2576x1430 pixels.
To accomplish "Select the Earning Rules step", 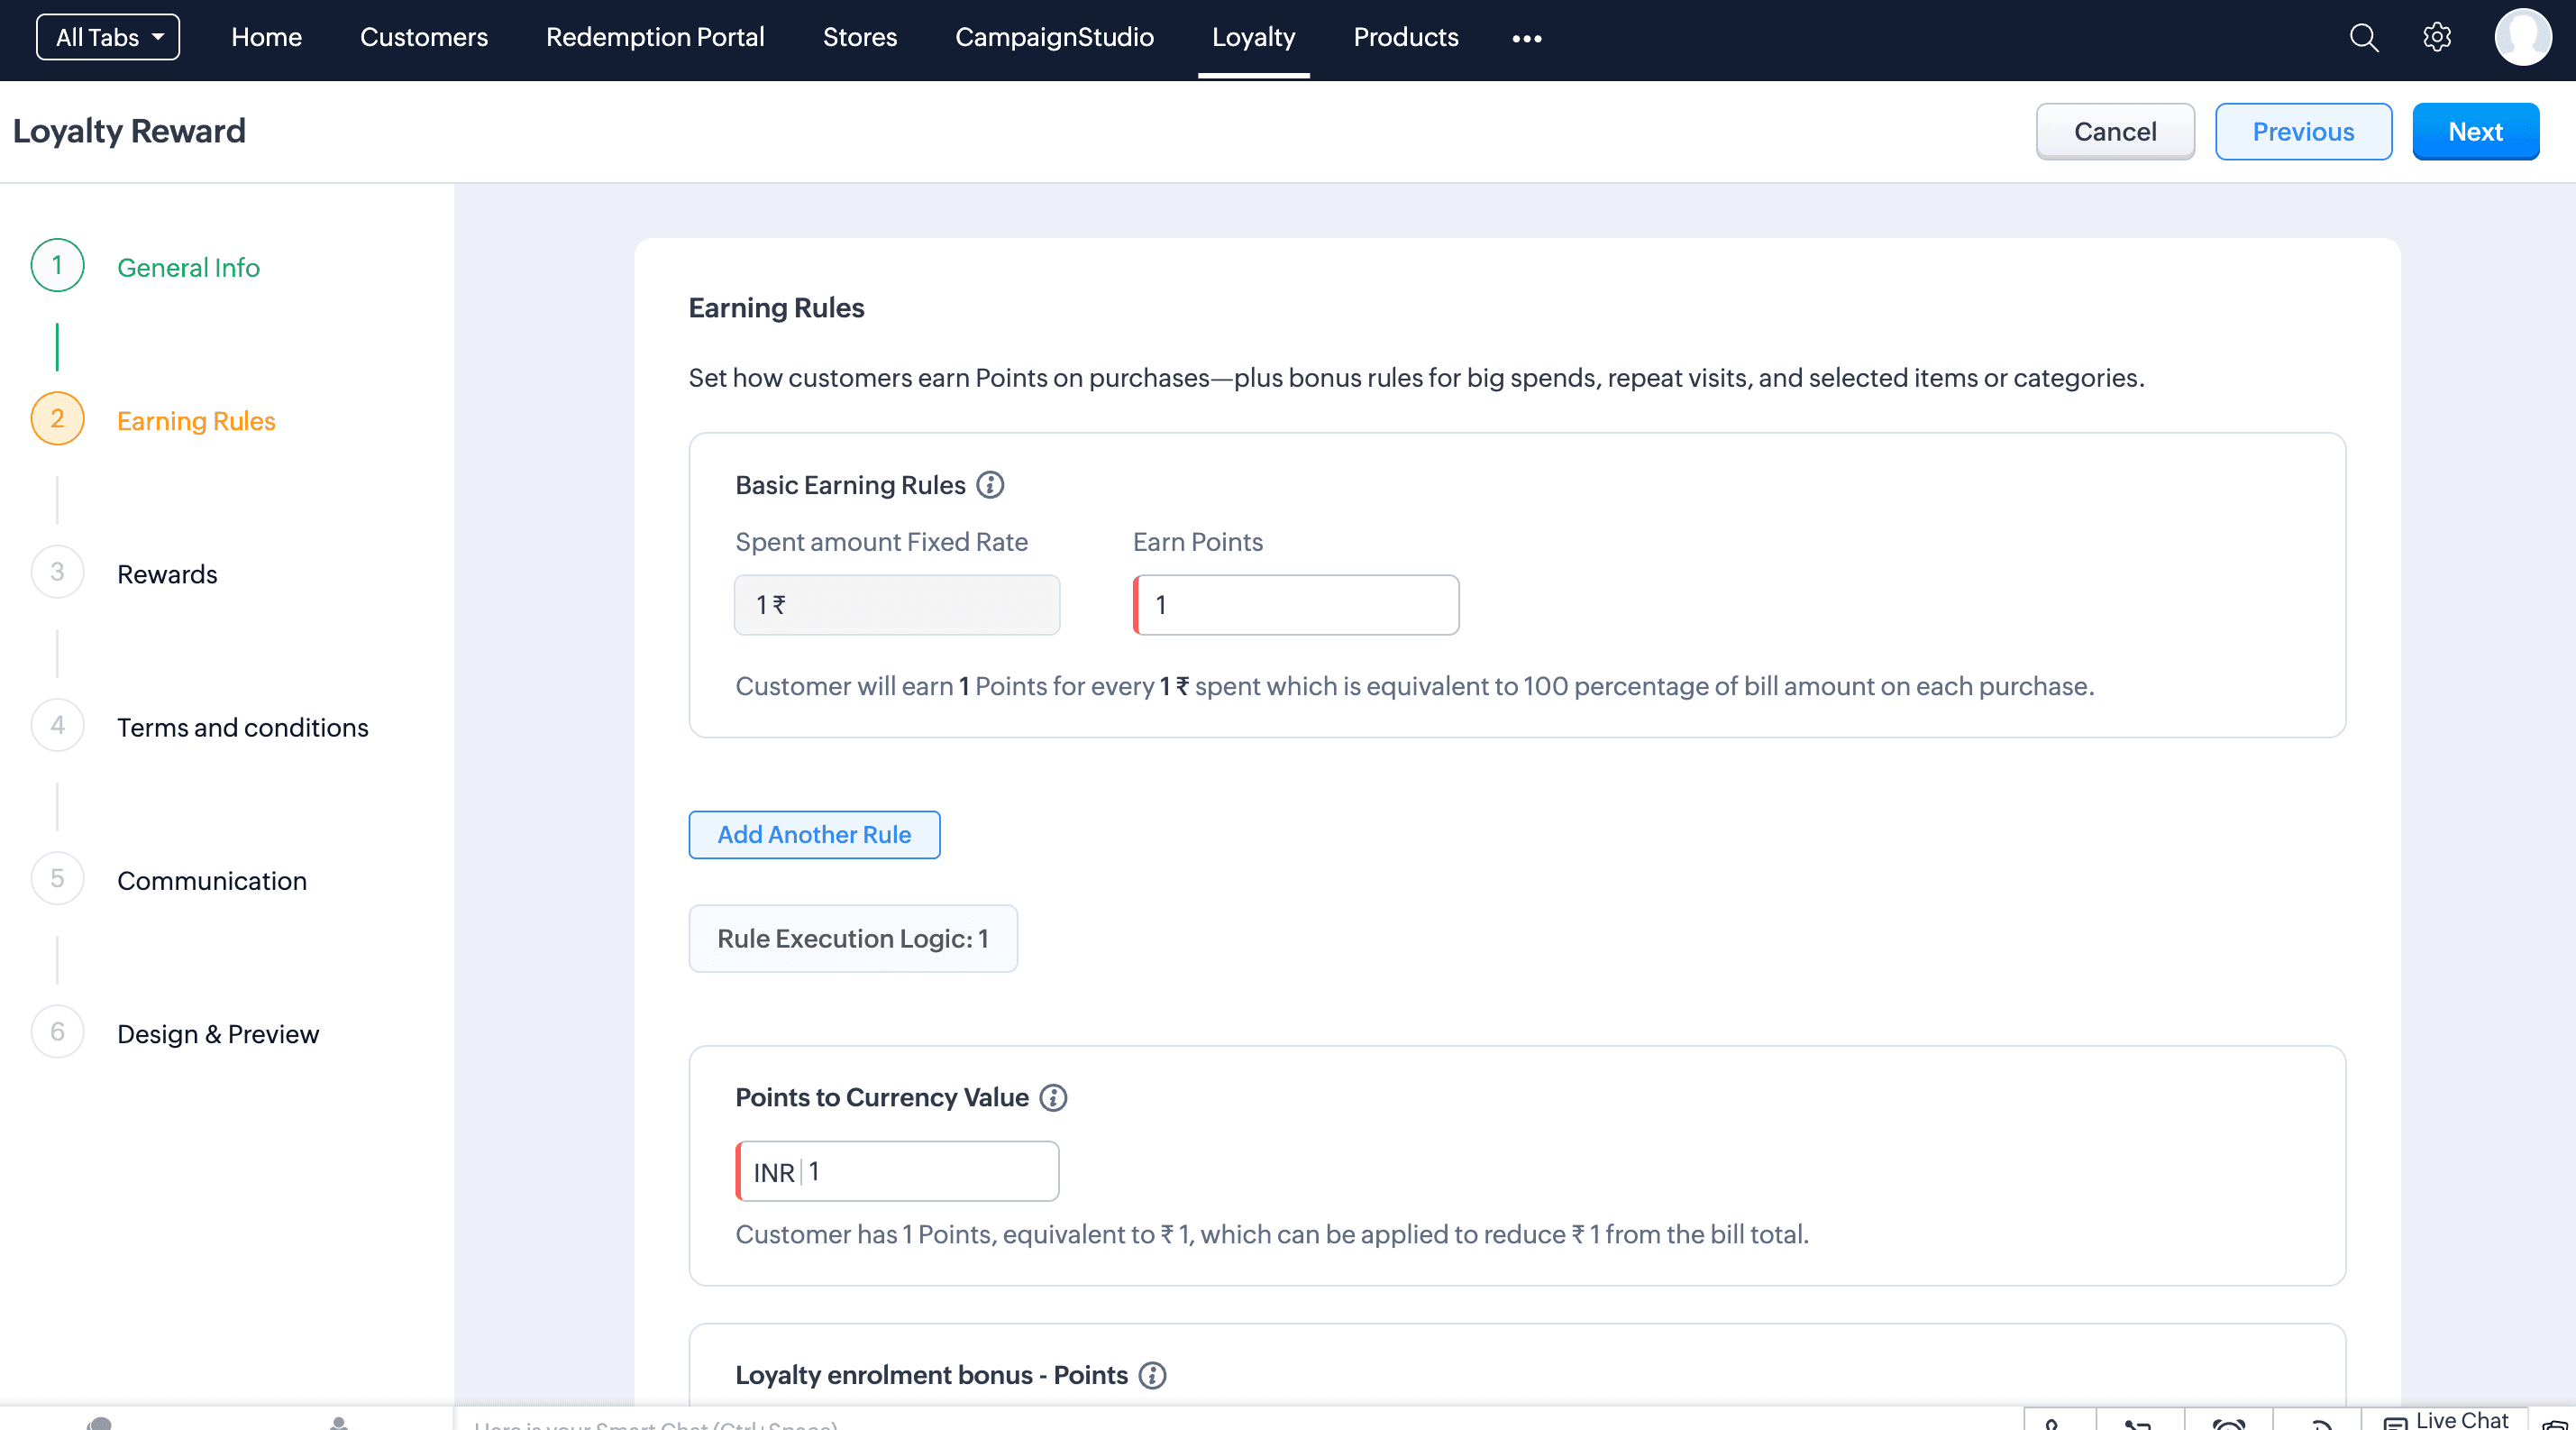I will tap(196, 420).
